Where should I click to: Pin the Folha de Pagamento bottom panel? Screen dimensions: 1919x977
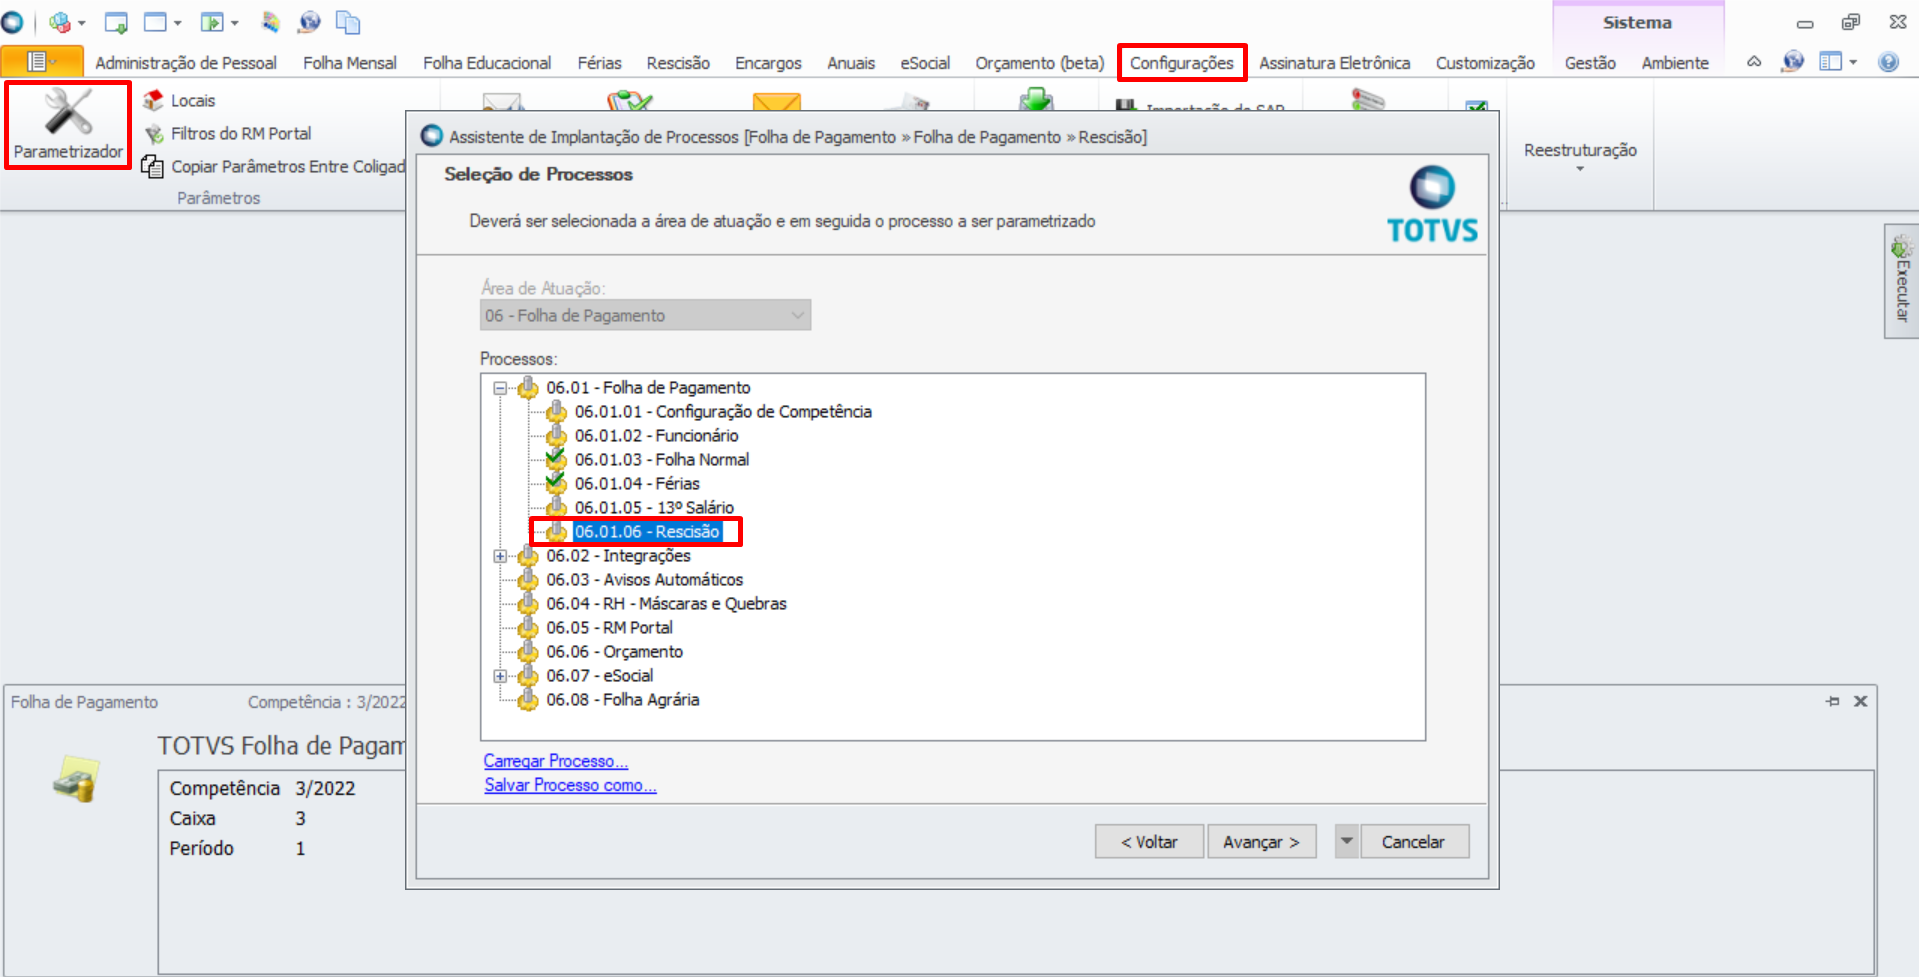(1832, 701)
